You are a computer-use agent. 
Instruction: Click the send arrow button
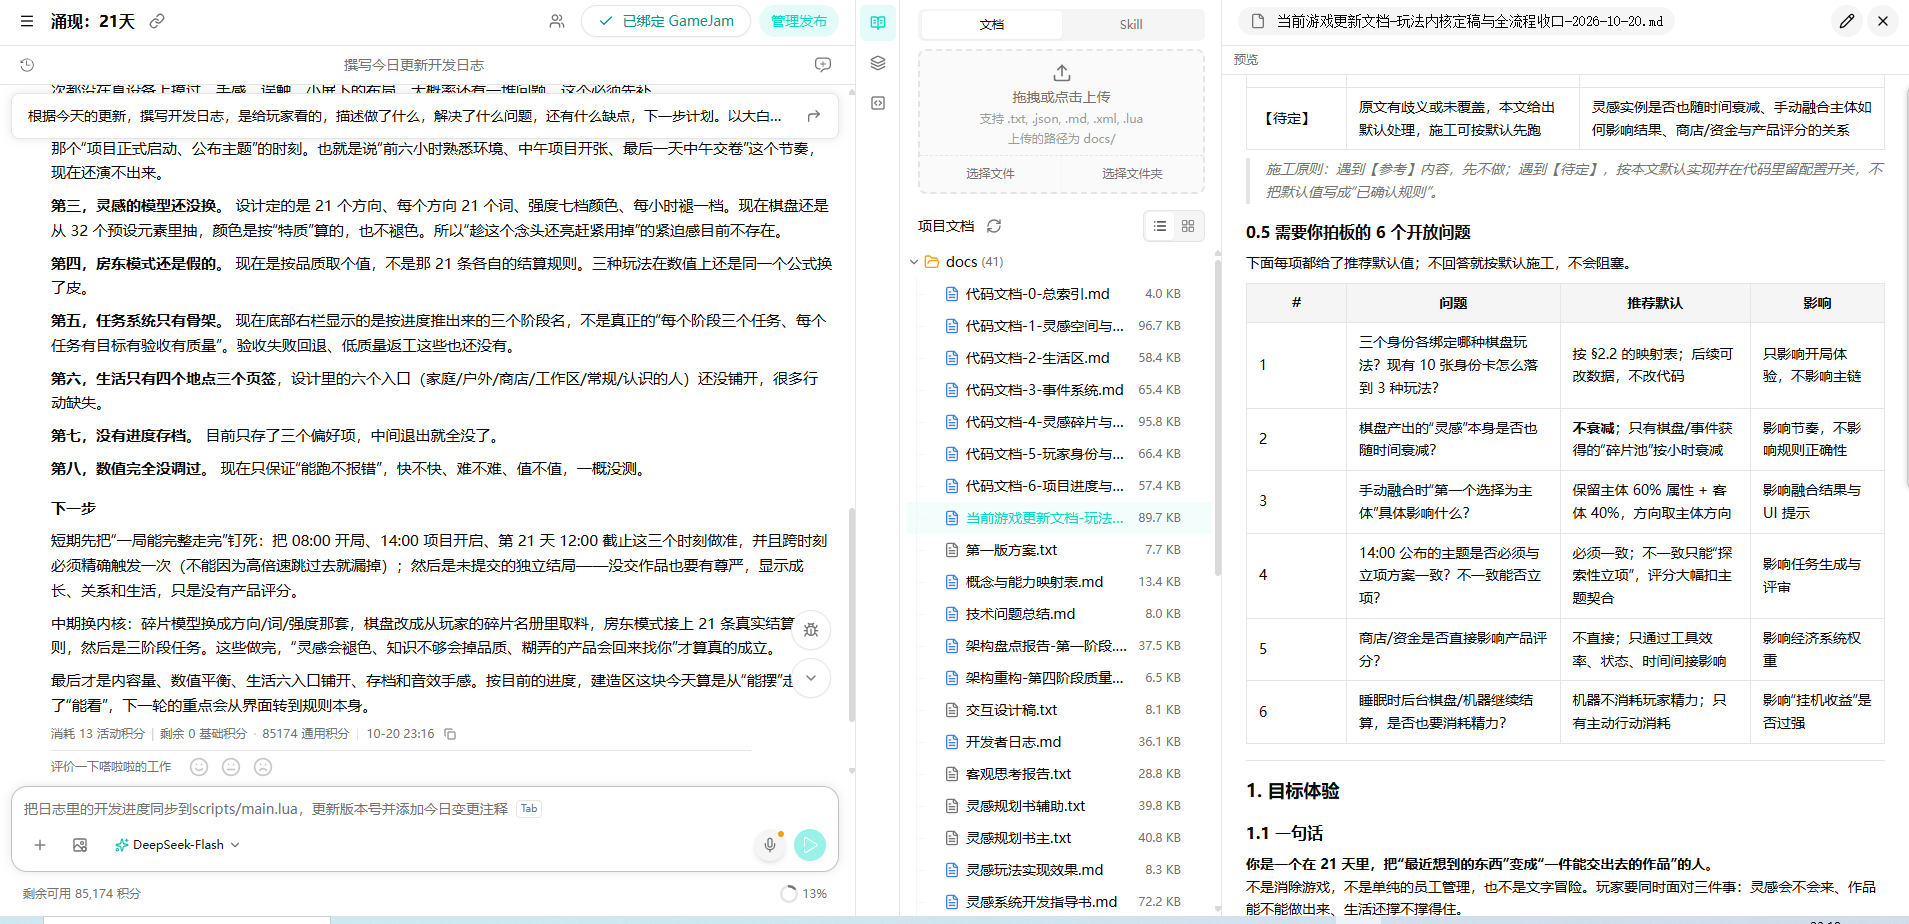(810, 845)
